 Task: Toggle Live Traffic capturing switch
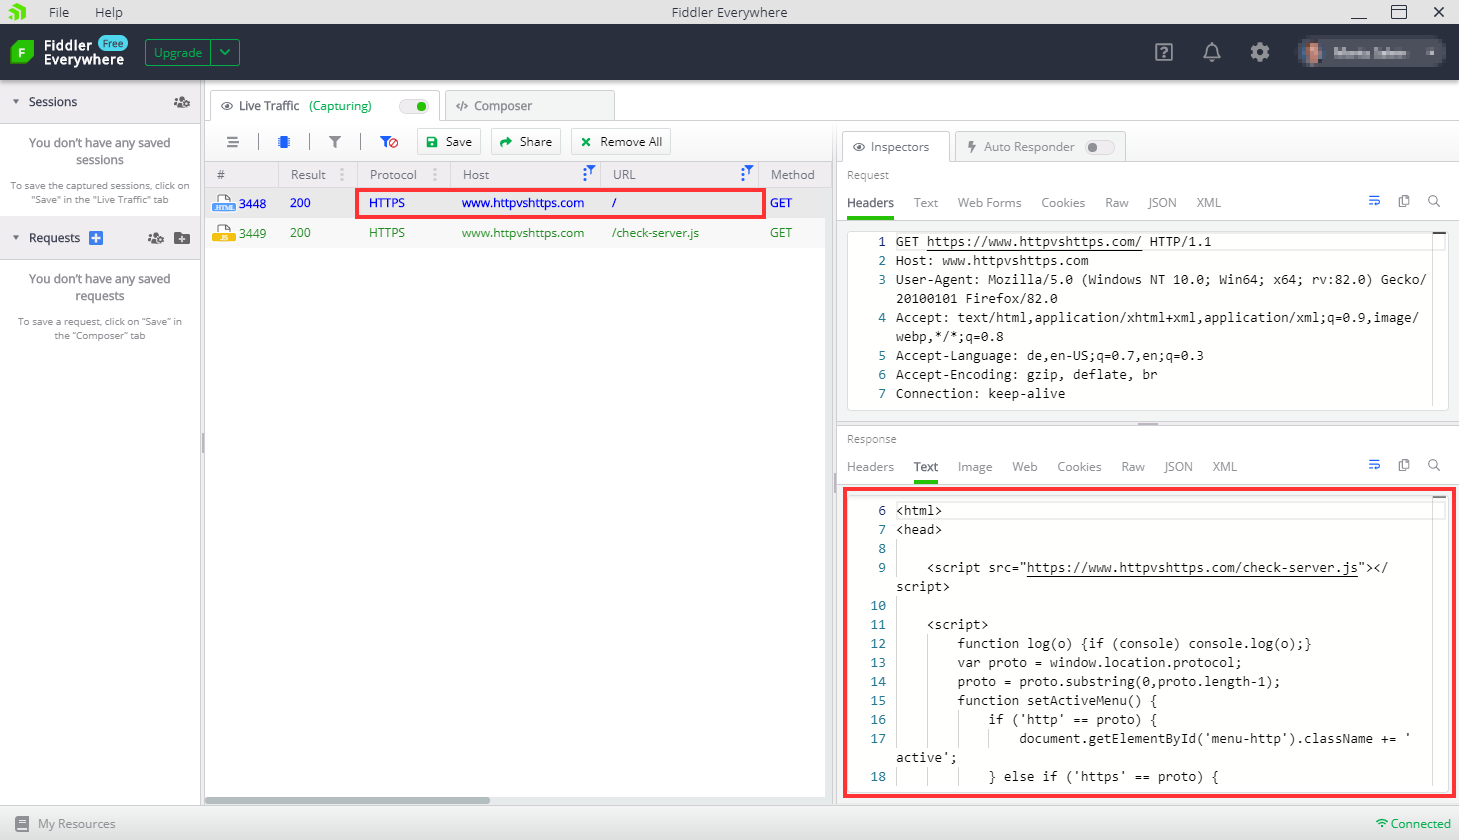click(414, 106)
